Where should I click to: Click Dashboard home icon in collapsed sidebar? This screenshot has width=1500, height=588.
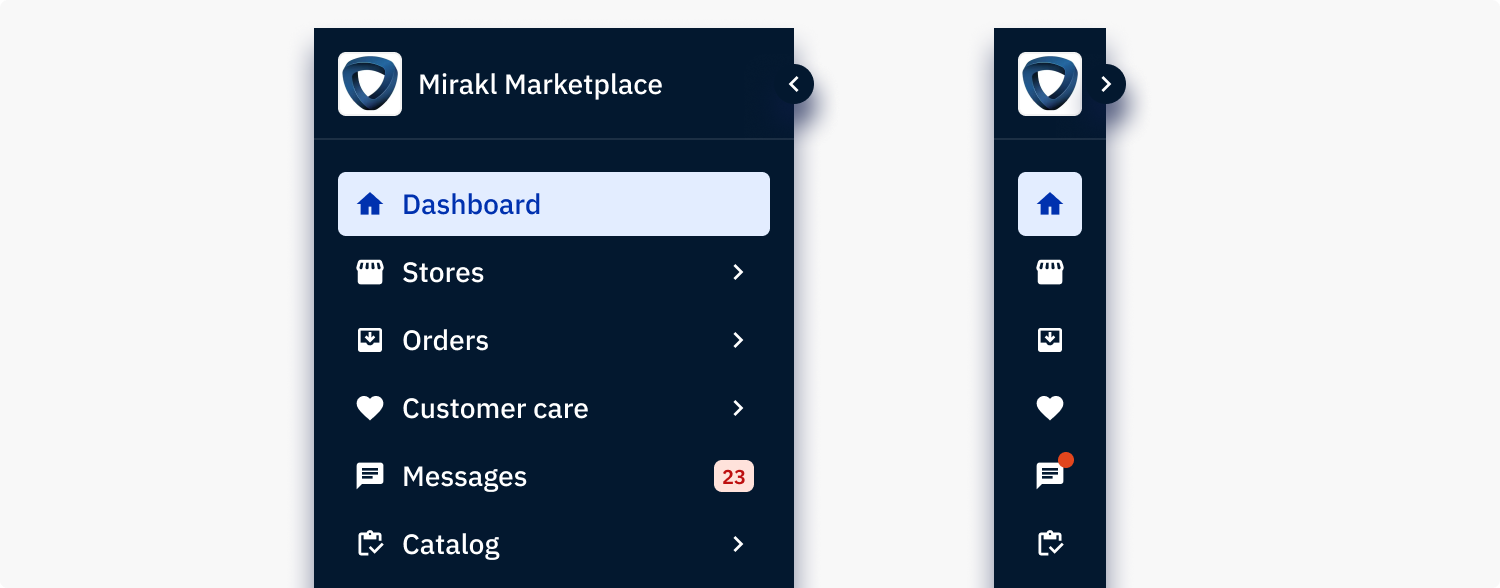[1049, 204]
